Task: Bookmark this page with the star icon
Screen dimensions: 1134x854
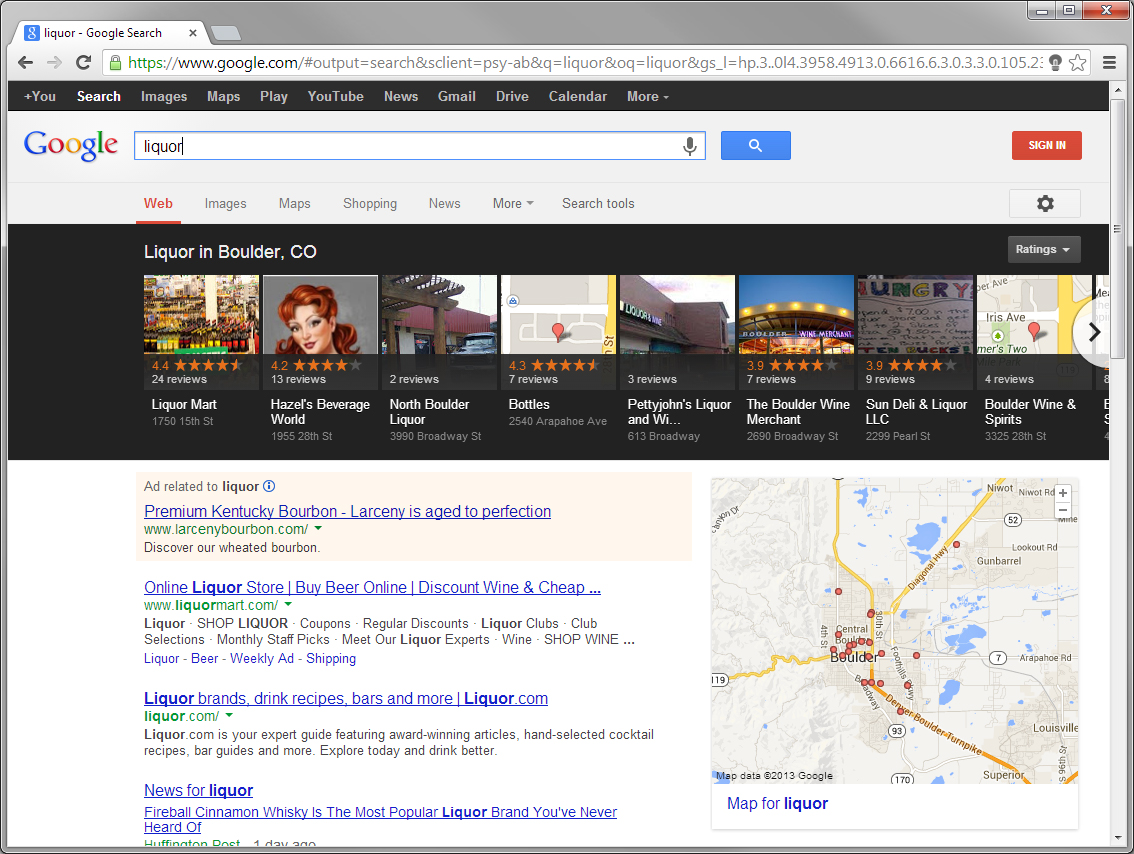Action: [x=1077, y=63]
